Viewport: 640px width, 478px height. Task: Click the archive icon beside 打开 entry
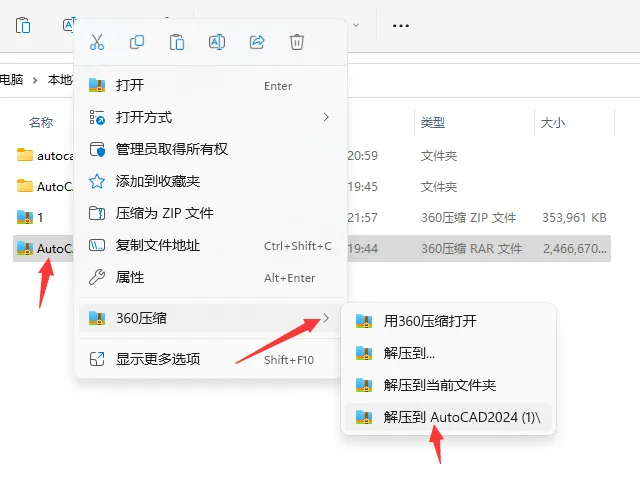[x=97, y=85]
